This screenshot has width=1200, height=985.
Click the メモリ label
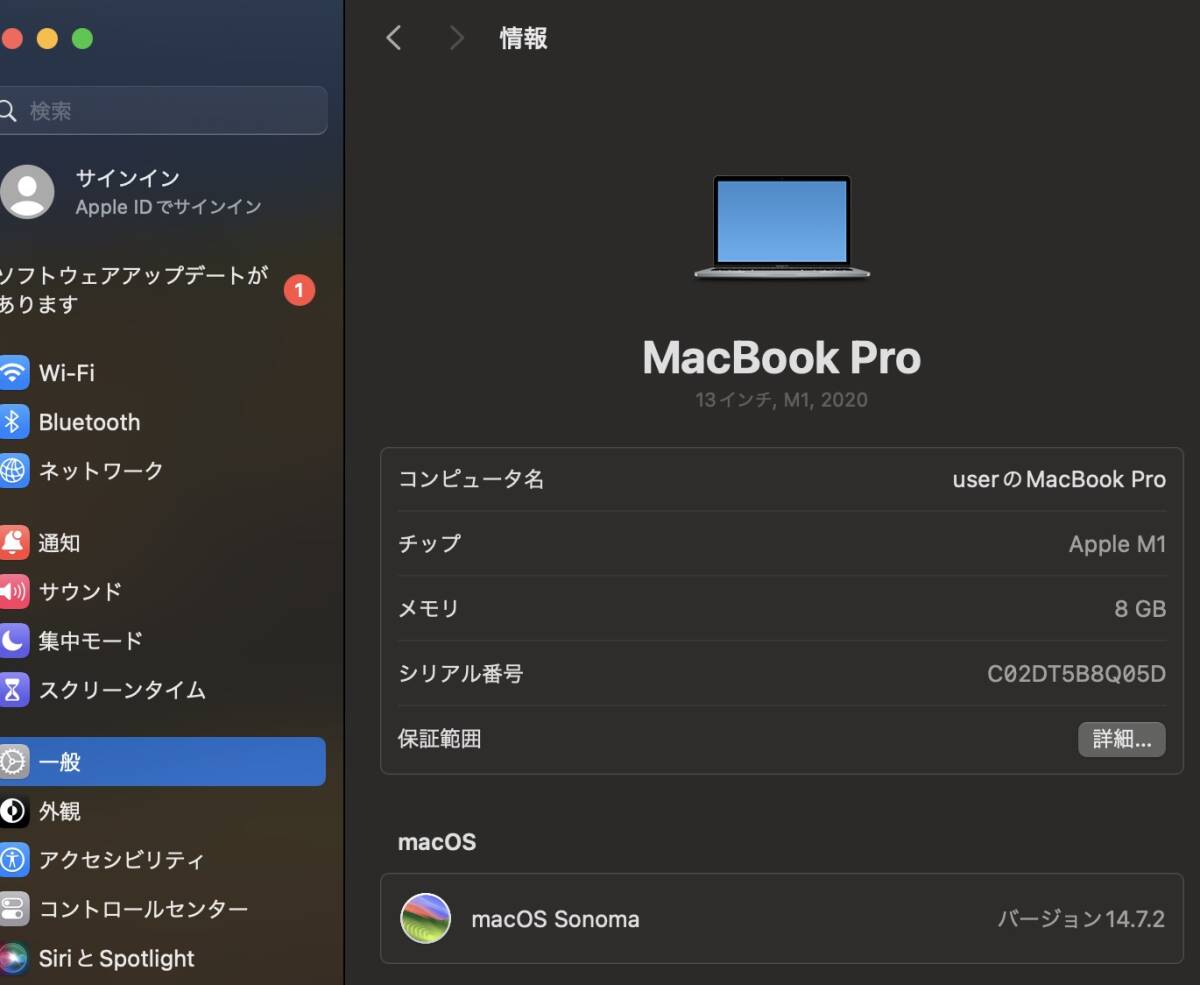click(429, 608)
